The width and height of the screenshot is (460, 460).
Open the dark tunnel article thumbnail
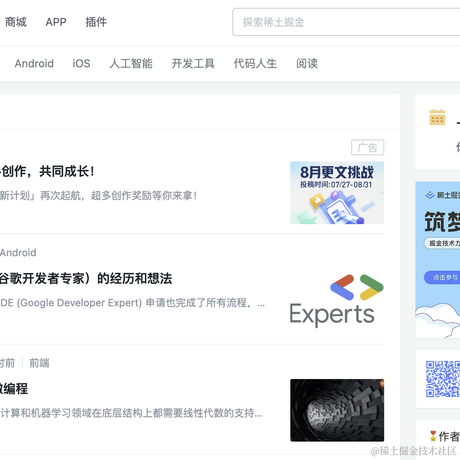pyautogui.click(x=337, y=410)
